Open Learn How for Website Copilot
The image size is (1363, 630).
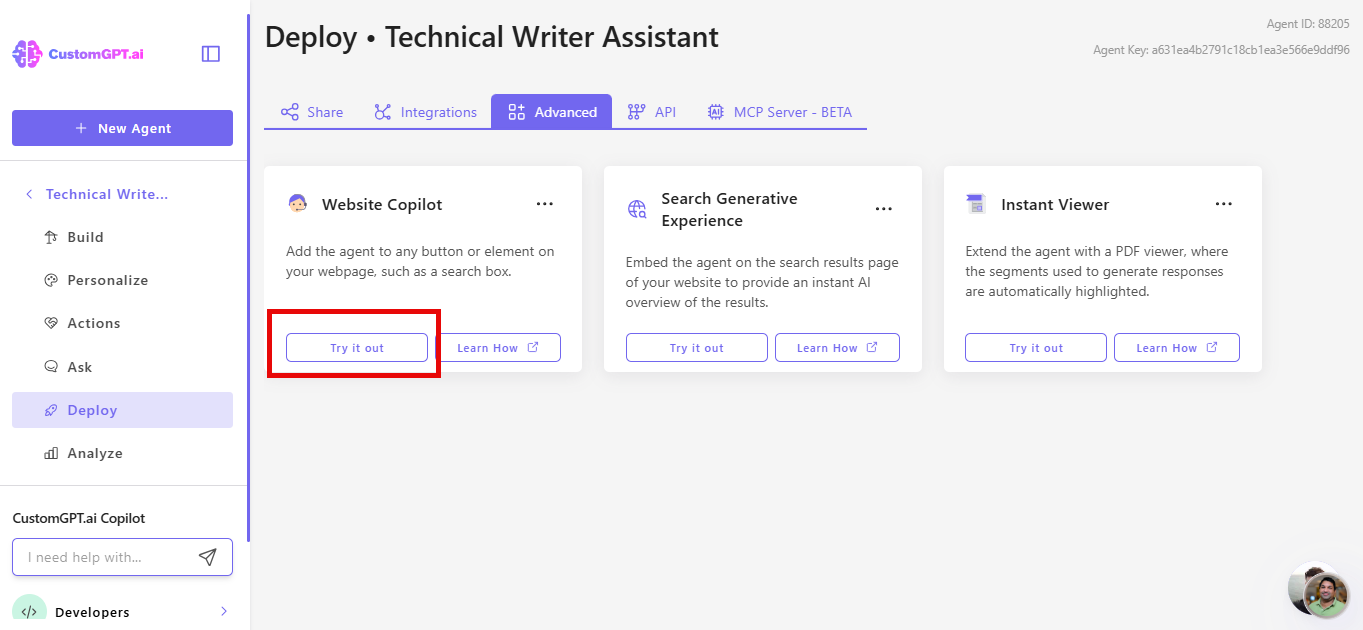(498, 348)
